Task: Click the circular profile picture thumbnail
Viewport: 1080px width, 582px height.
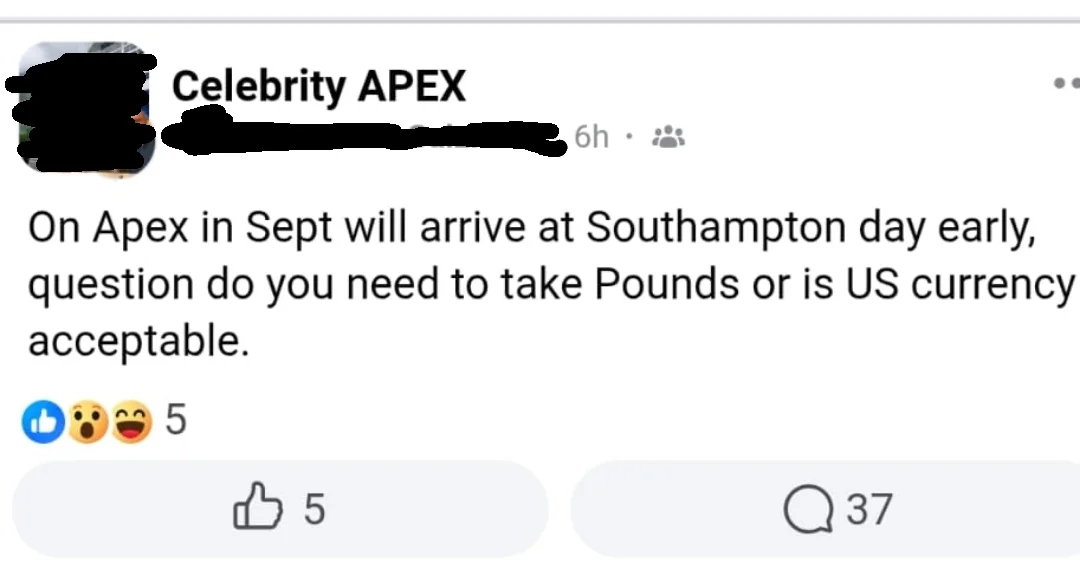Action: 85,105
